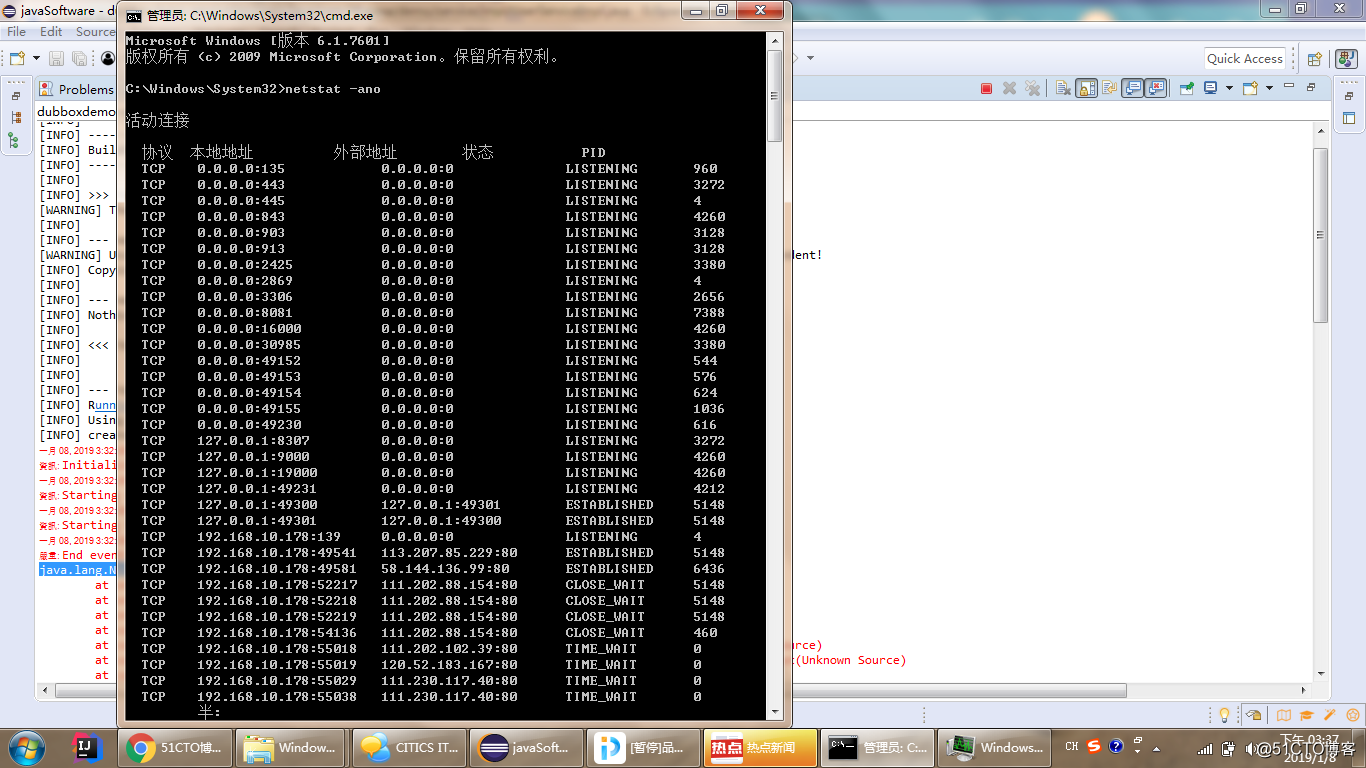Click Open Console icon in Eclipse
Screen dimensions: 1366x768
(1250, 88)
